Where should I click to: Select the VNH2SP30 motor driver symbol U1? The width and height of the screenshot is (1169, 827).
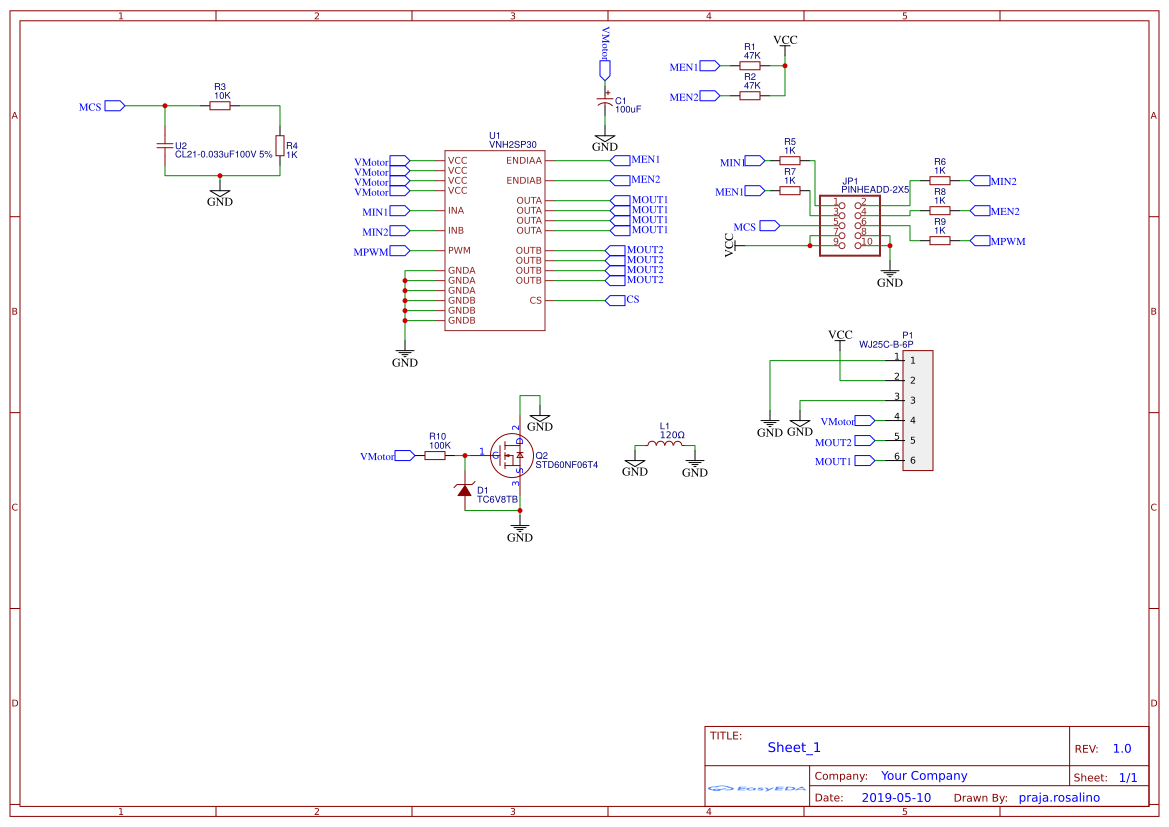pyautogui.click(x=494, y=240)
